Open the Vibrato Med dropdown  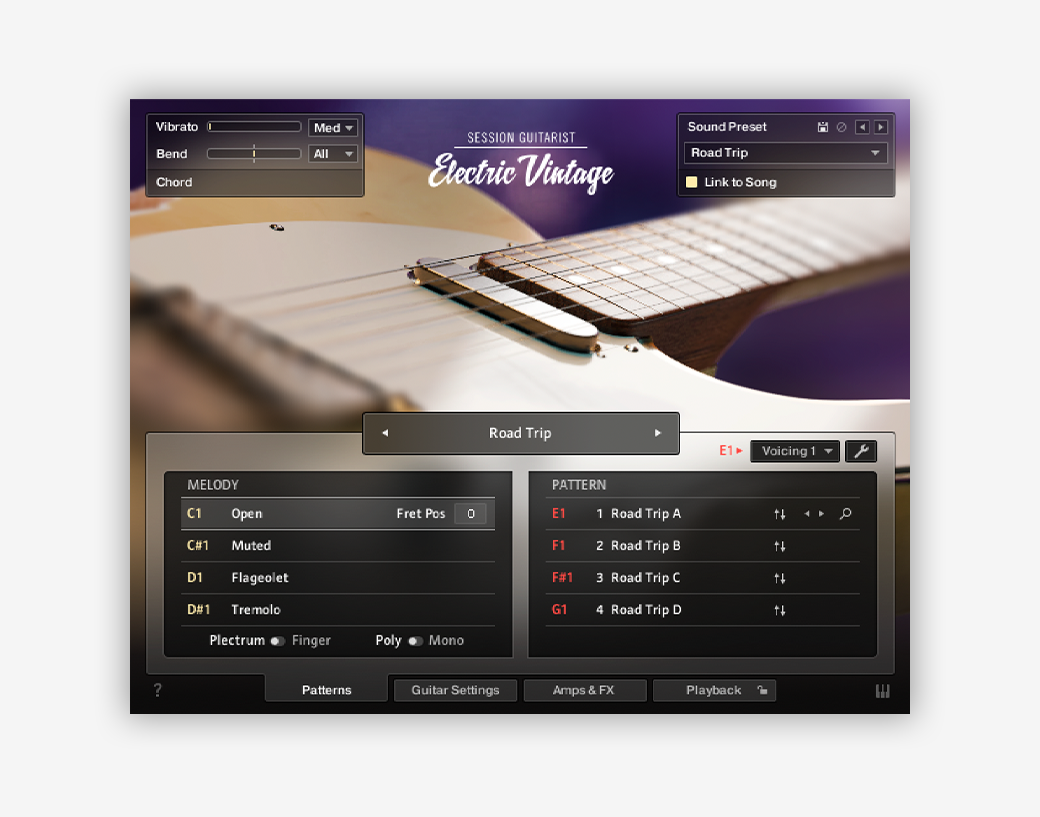pos(333,127)
